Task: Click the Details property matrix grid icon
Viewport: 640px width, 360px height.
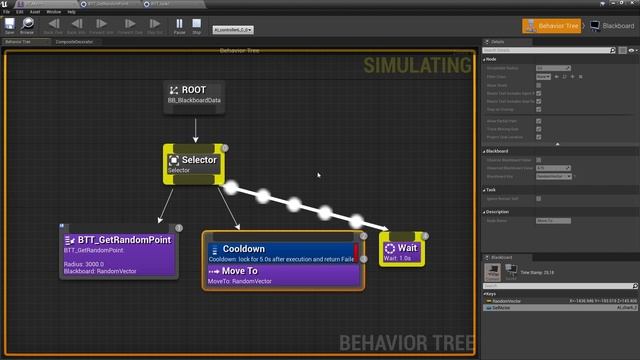Action: click(622, 50)
